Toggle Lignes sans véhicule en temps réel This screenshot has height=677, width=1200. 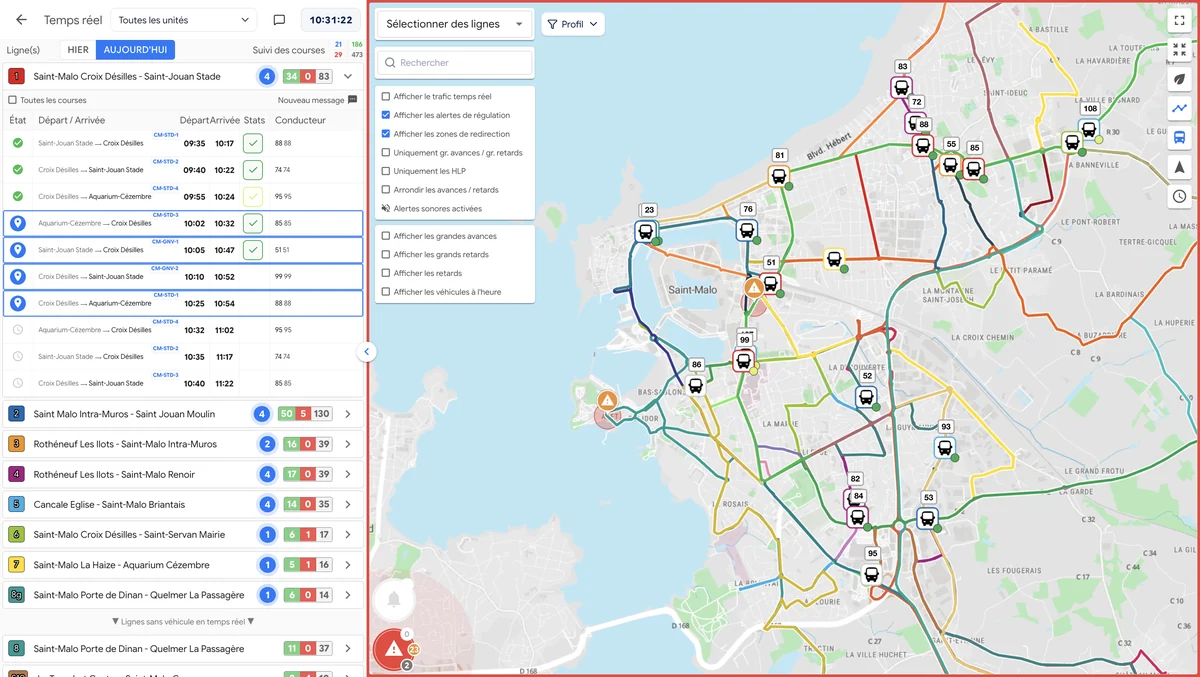click(x=183, y=621)
